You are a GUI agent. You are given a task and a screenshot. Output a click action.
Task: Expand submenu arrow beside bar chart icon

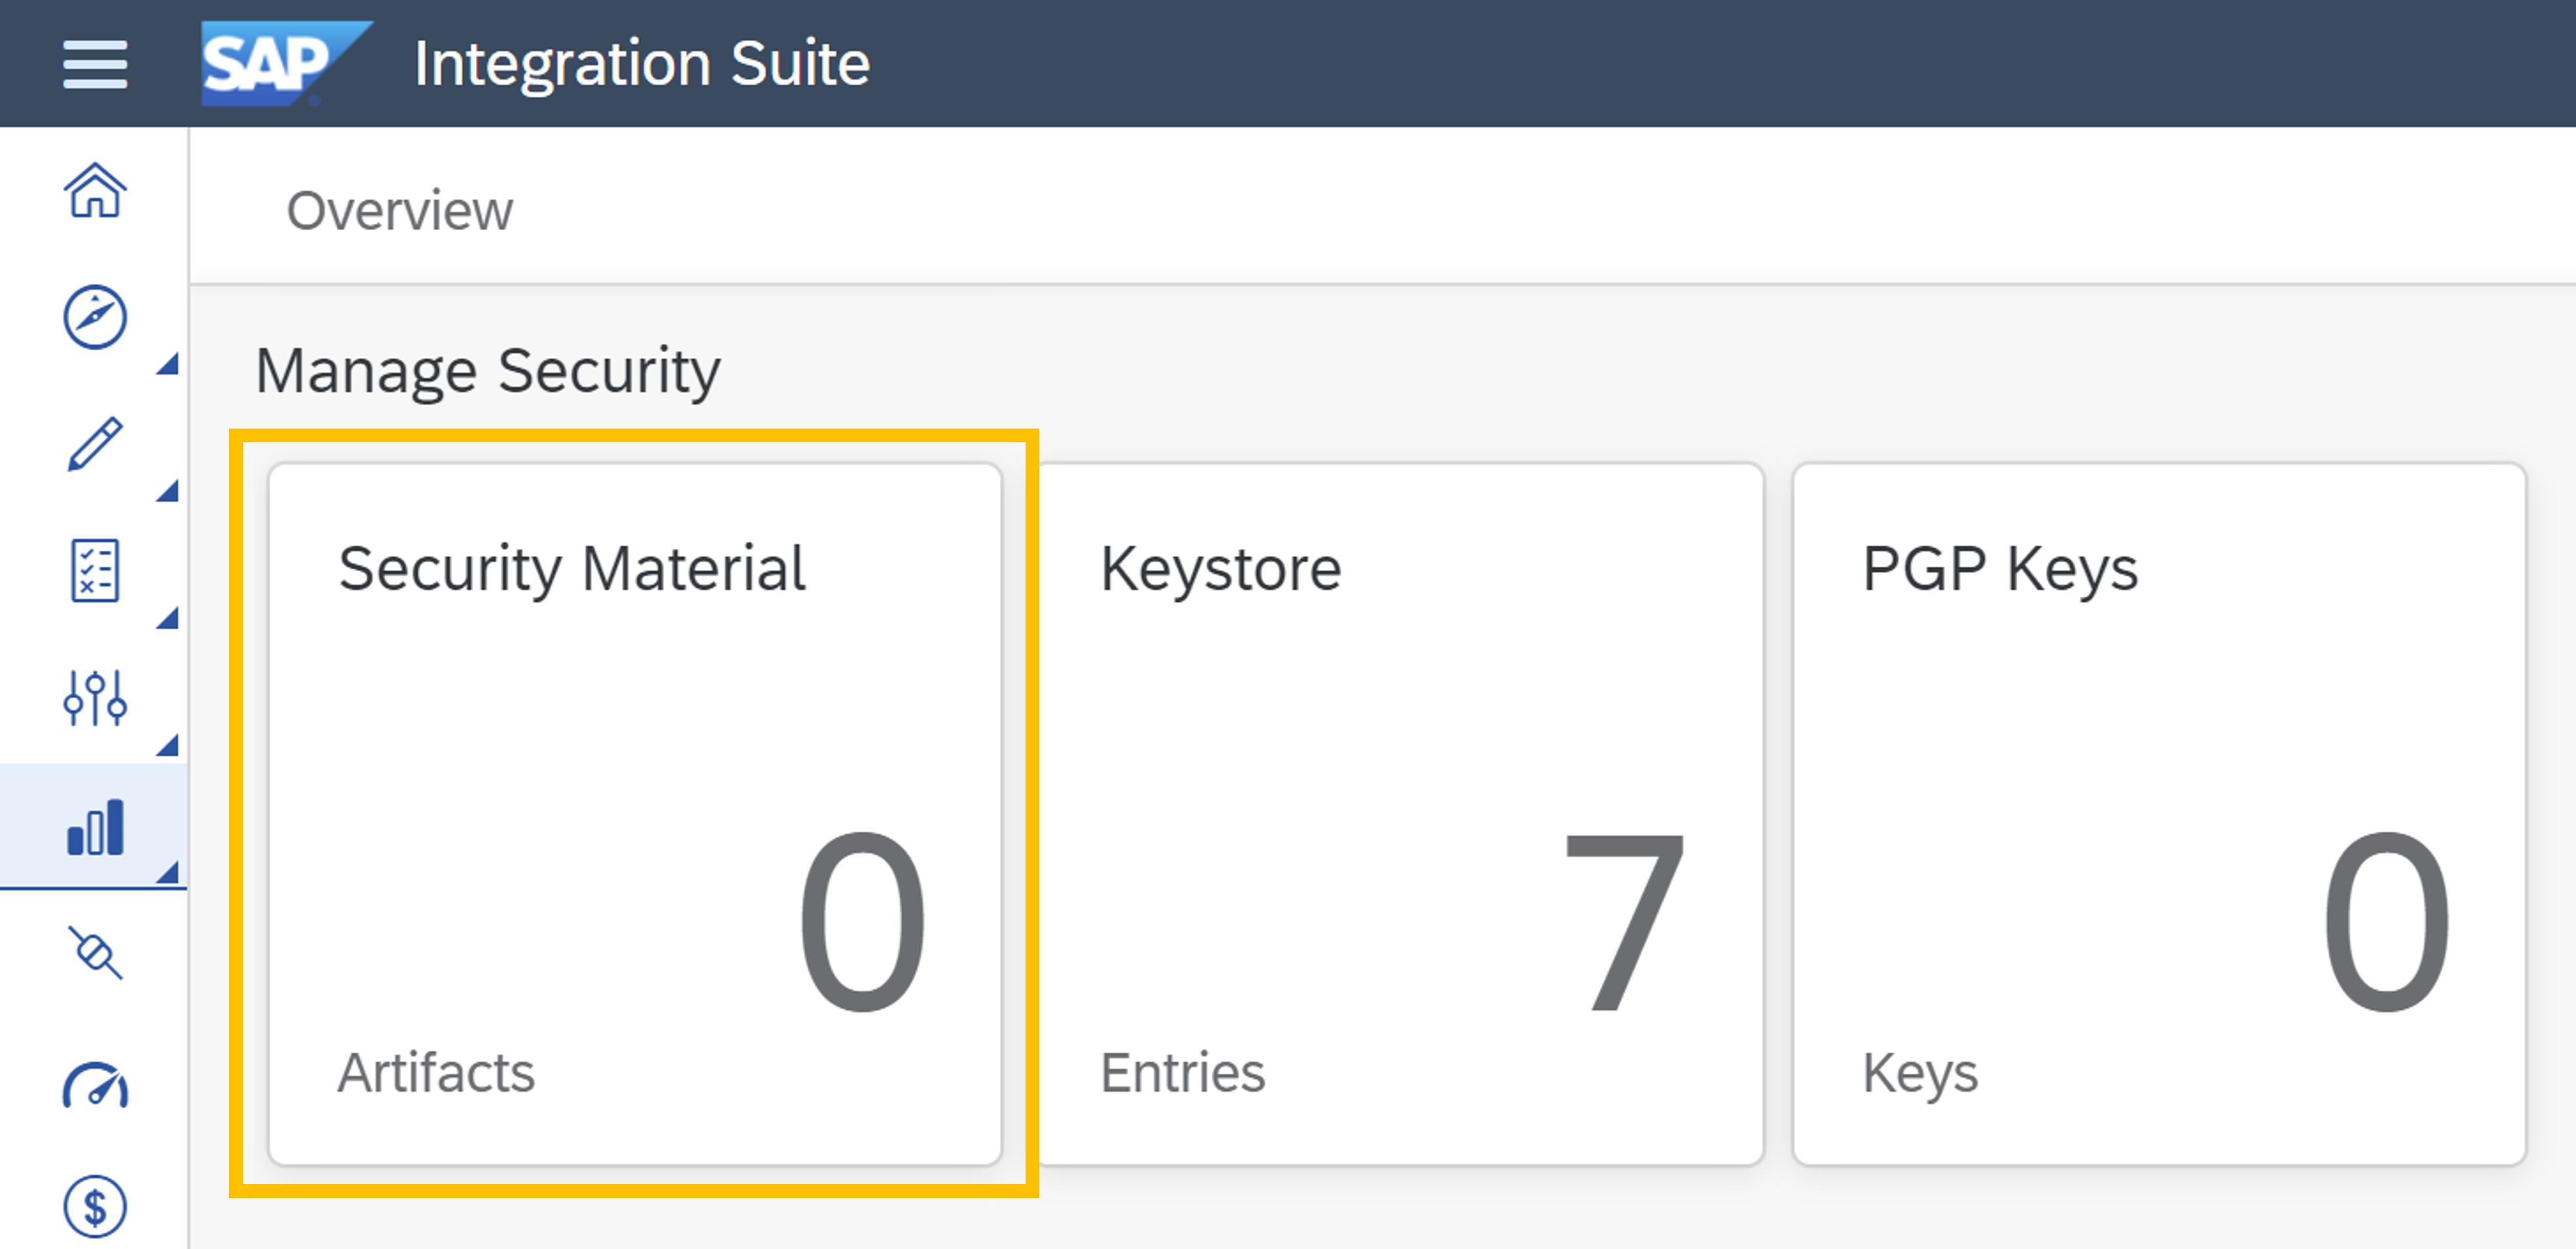pyautogui.click(x=168, y=873)
